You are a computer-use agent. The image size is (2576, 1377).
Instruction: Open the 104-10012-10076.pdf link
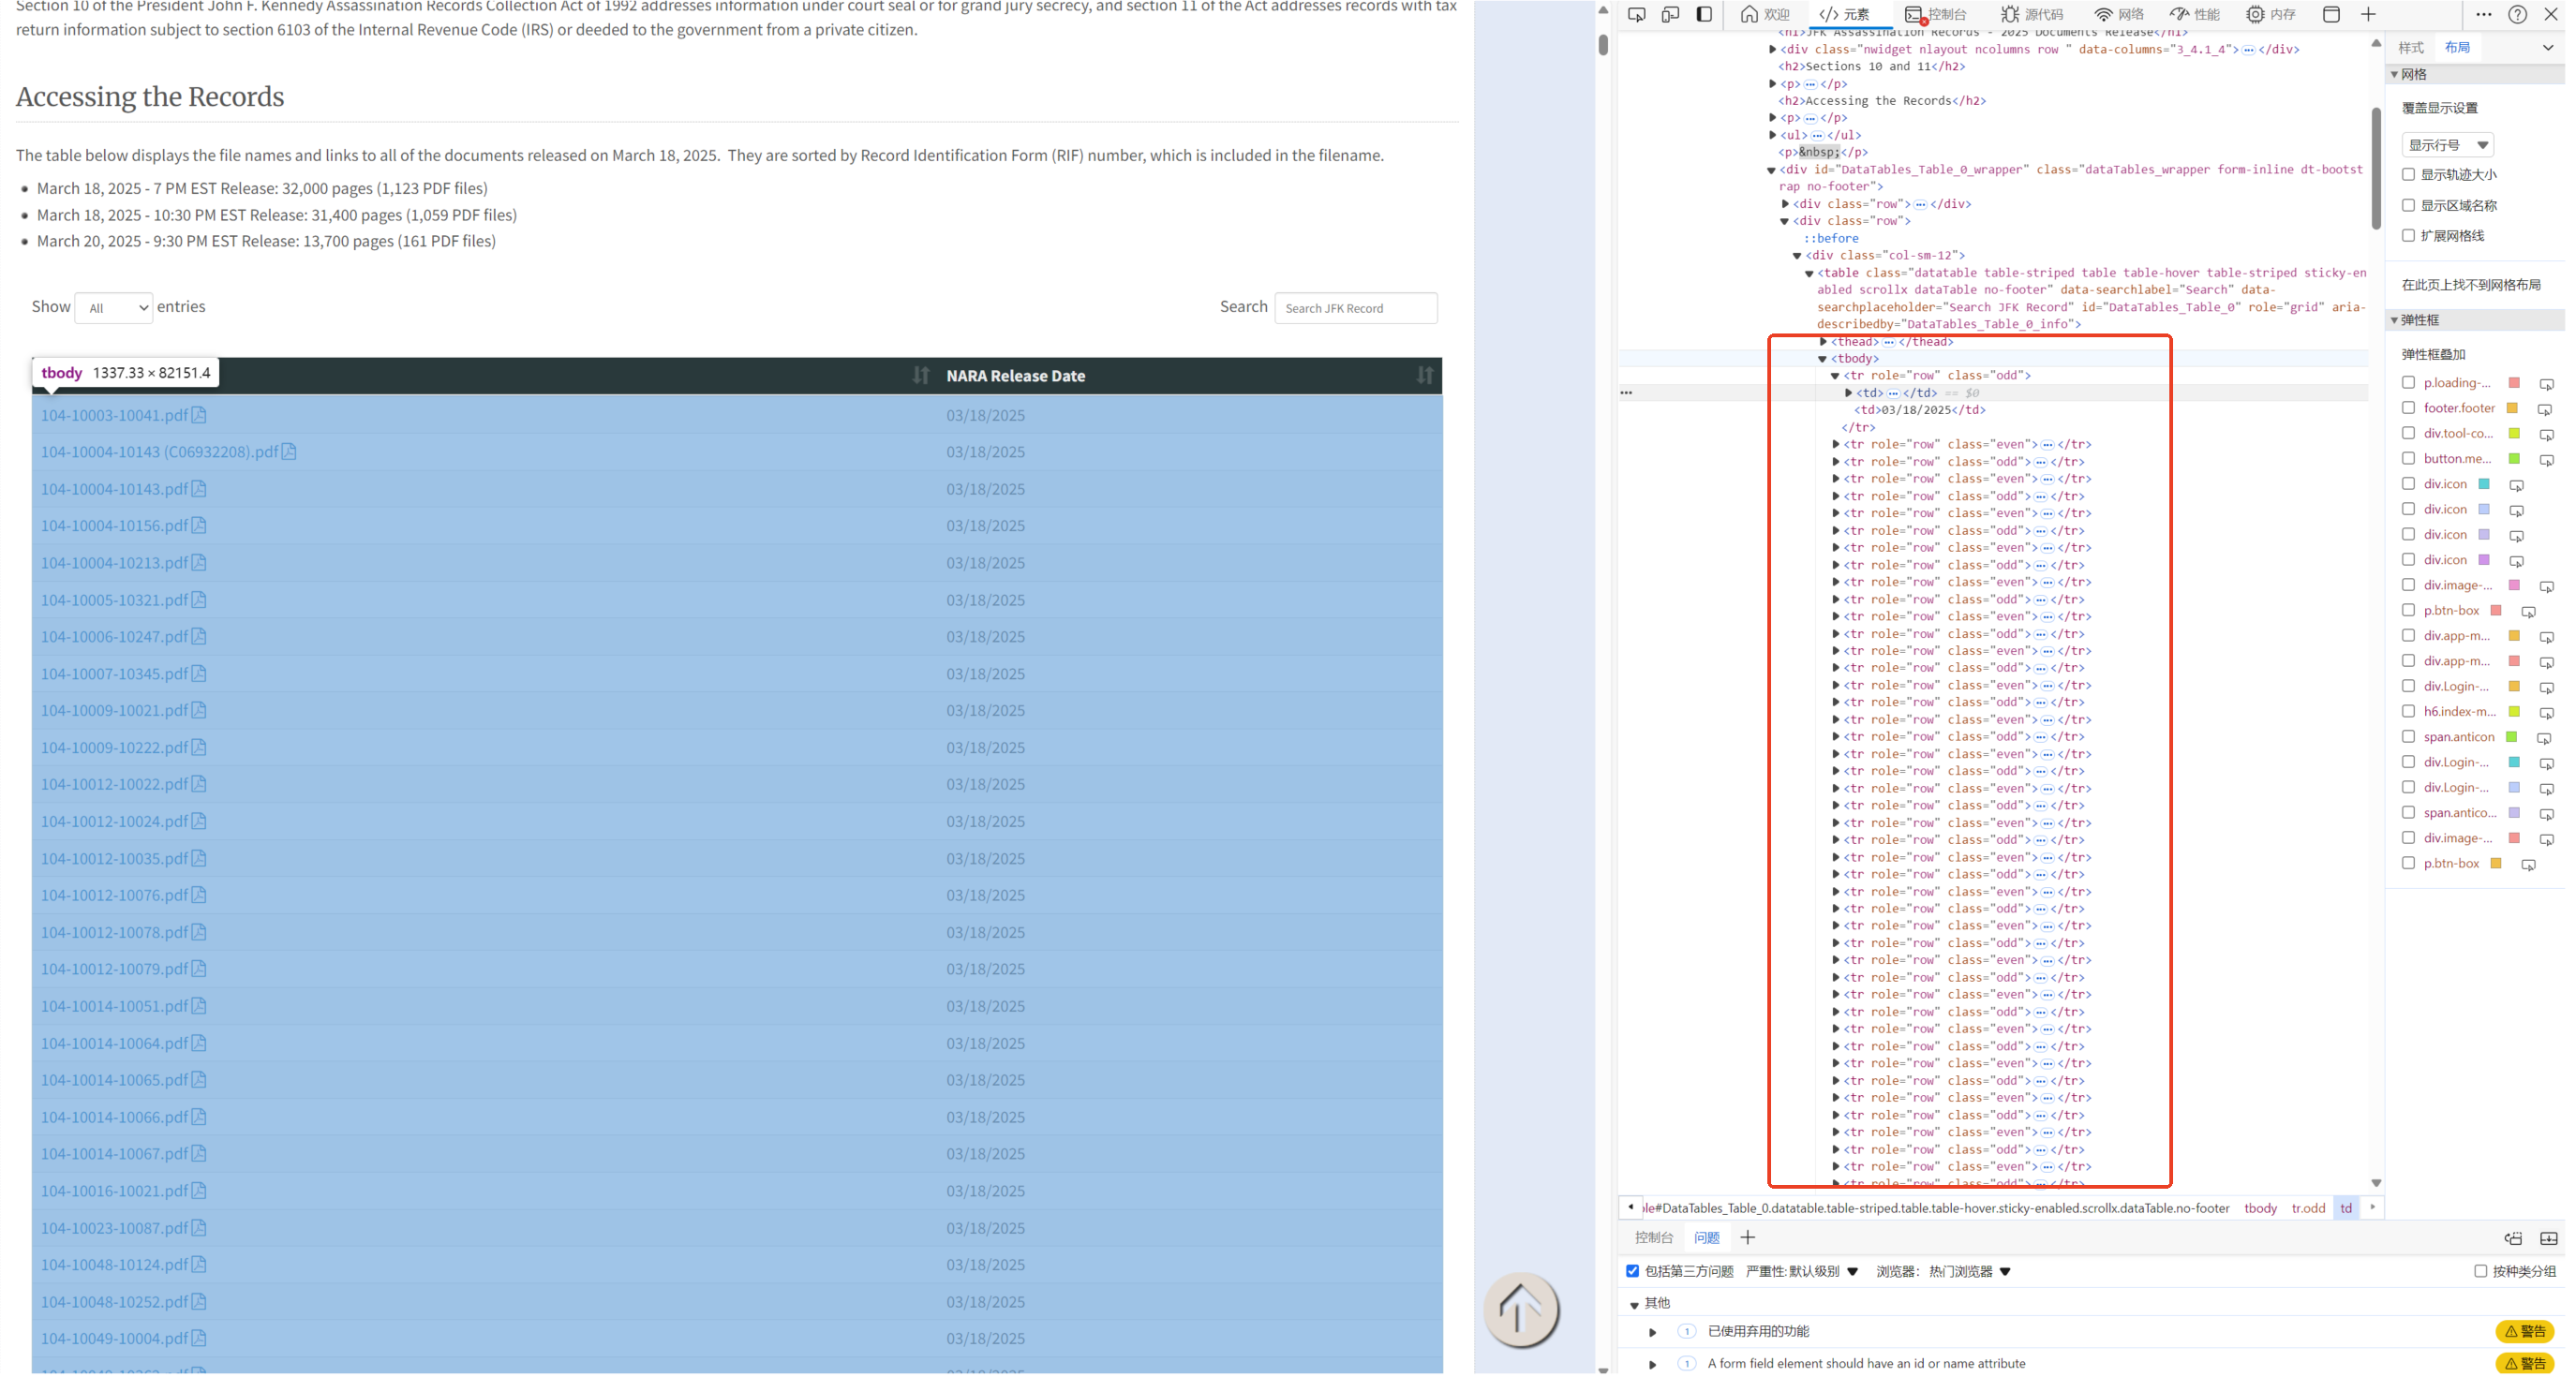(114, 895)
